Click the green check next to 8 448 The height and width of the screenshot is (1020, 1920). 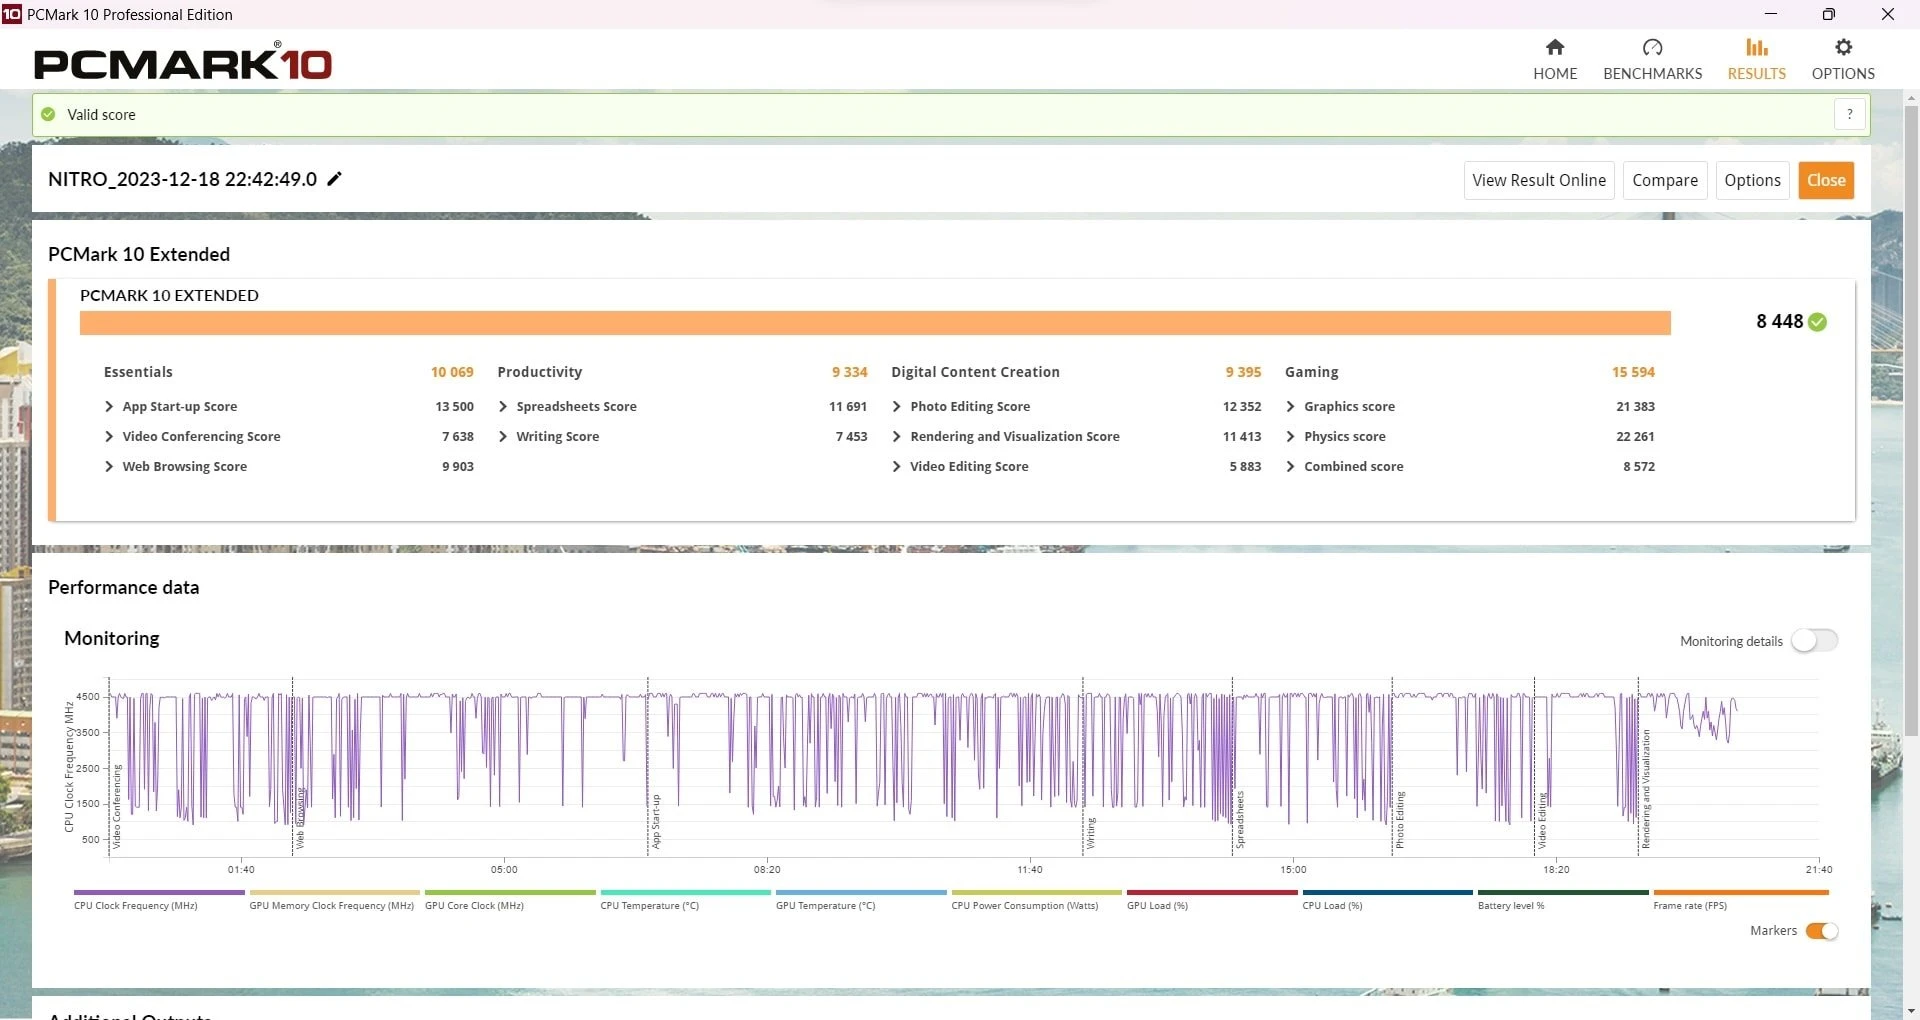[1818, 322]
